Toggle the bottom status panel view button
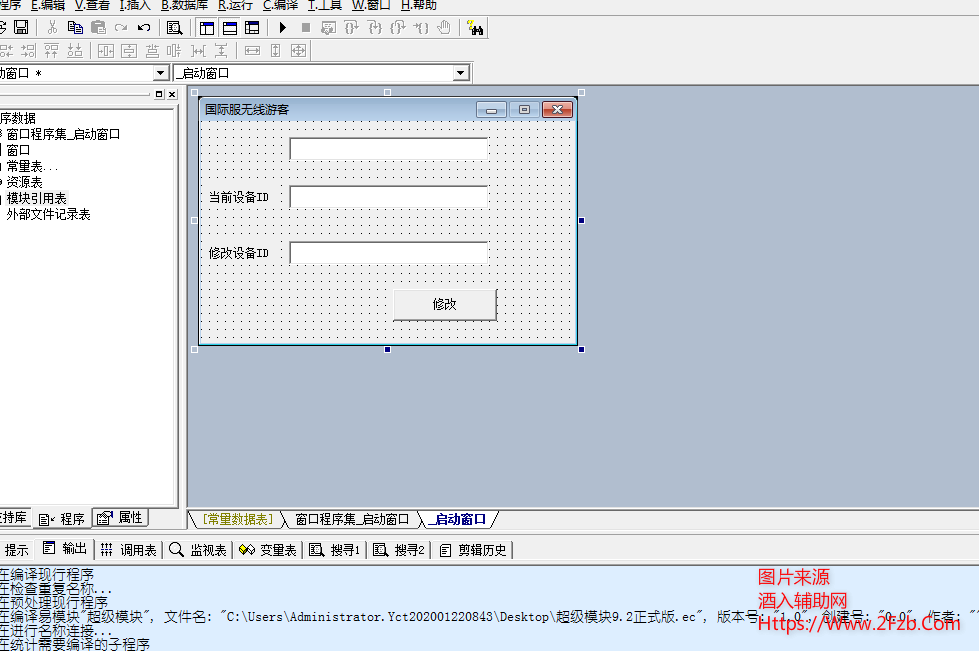The height and width of the screenshot is (651, 979). click(230, 28)
